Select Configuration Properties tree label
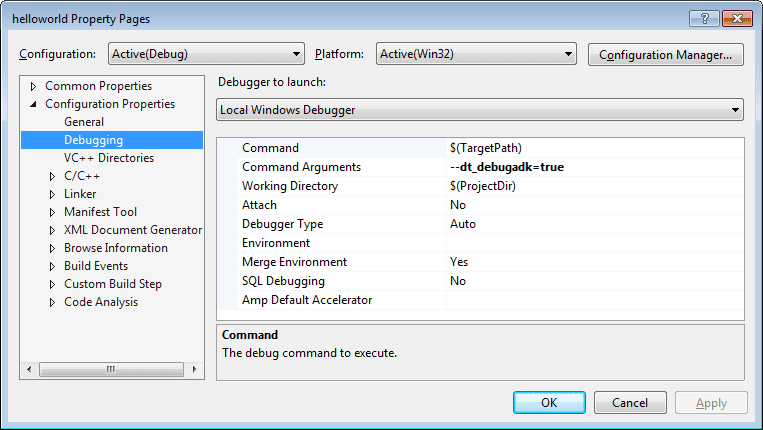Viewport: 763px width, 430px height. click(109, 104)
